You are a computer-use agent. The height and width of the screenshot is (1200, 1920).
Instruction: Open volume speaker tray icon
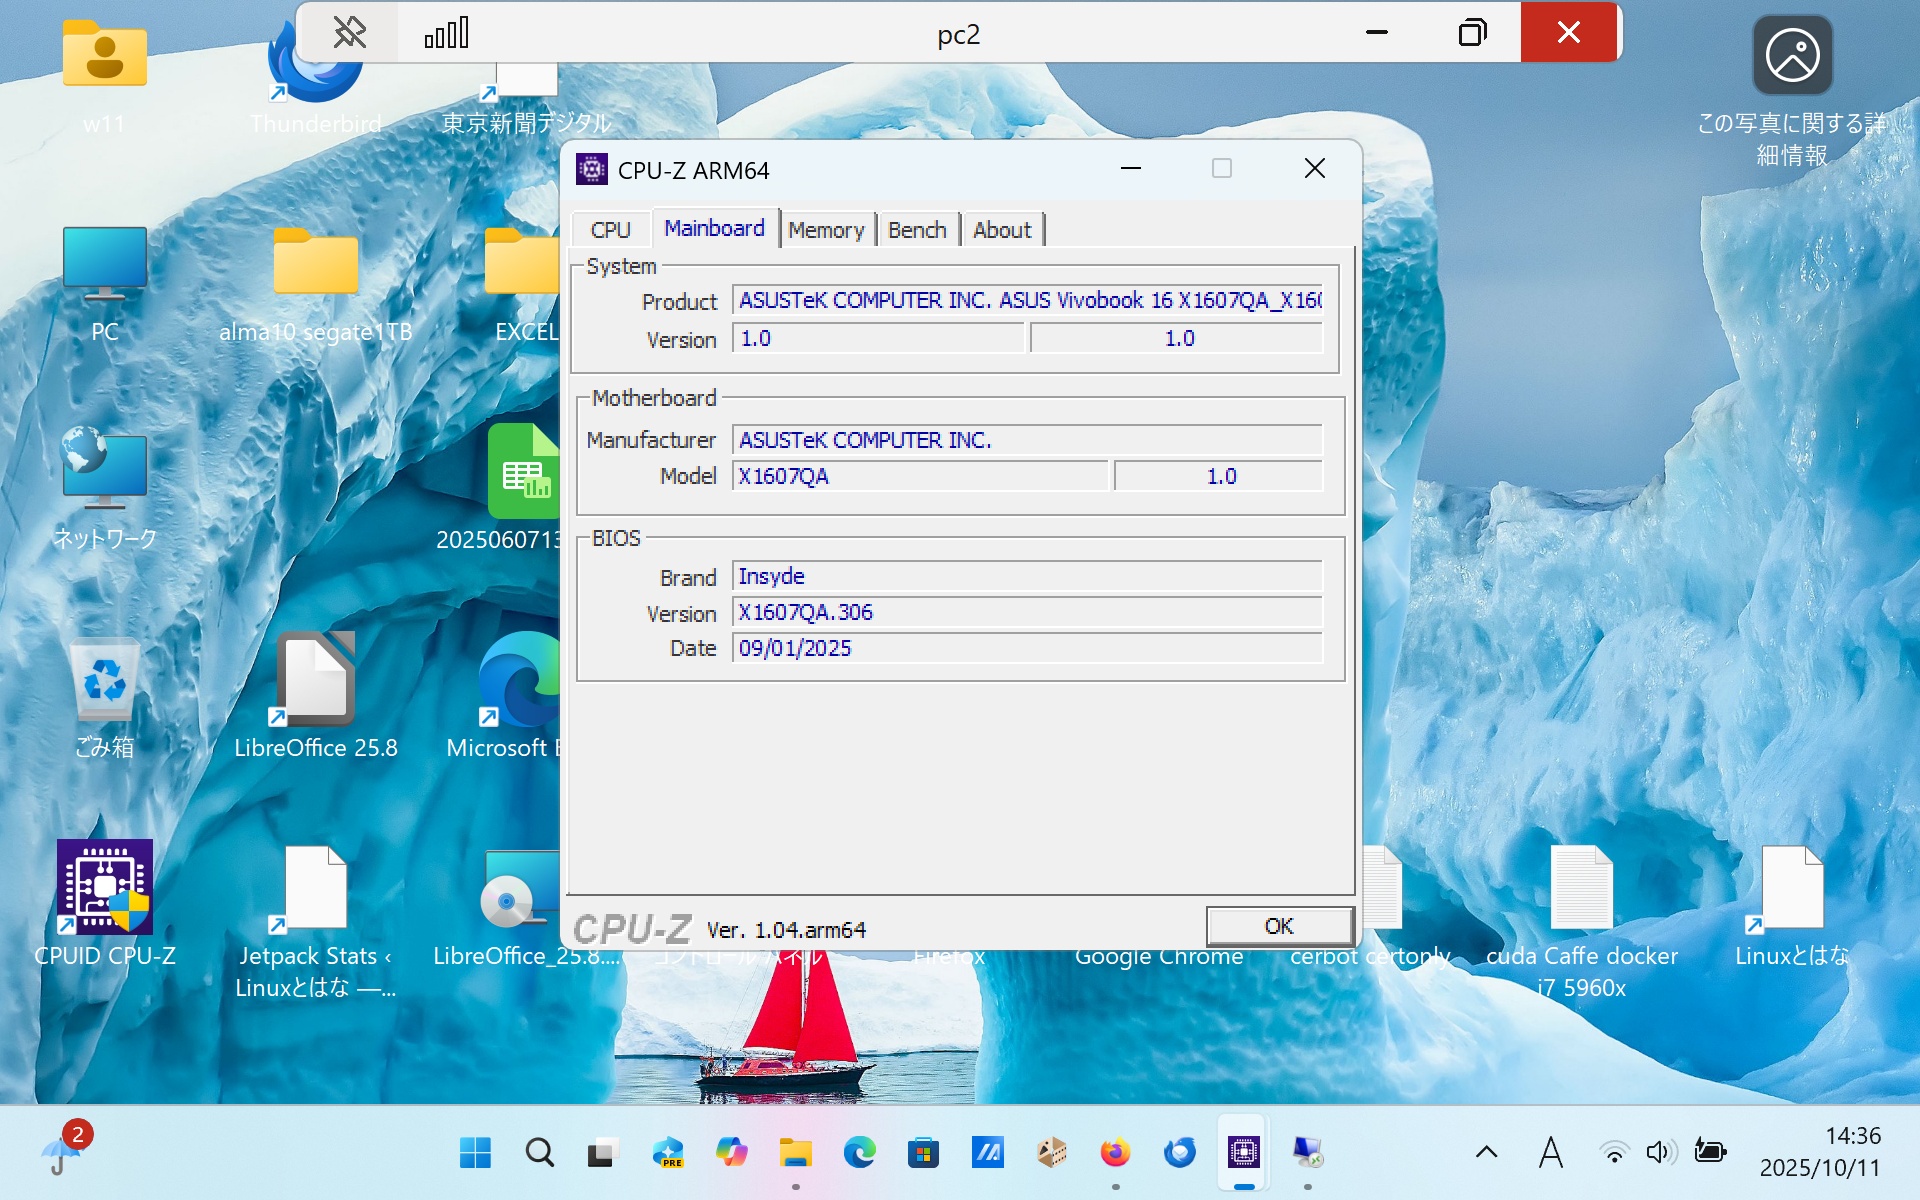(1659, 1152)
